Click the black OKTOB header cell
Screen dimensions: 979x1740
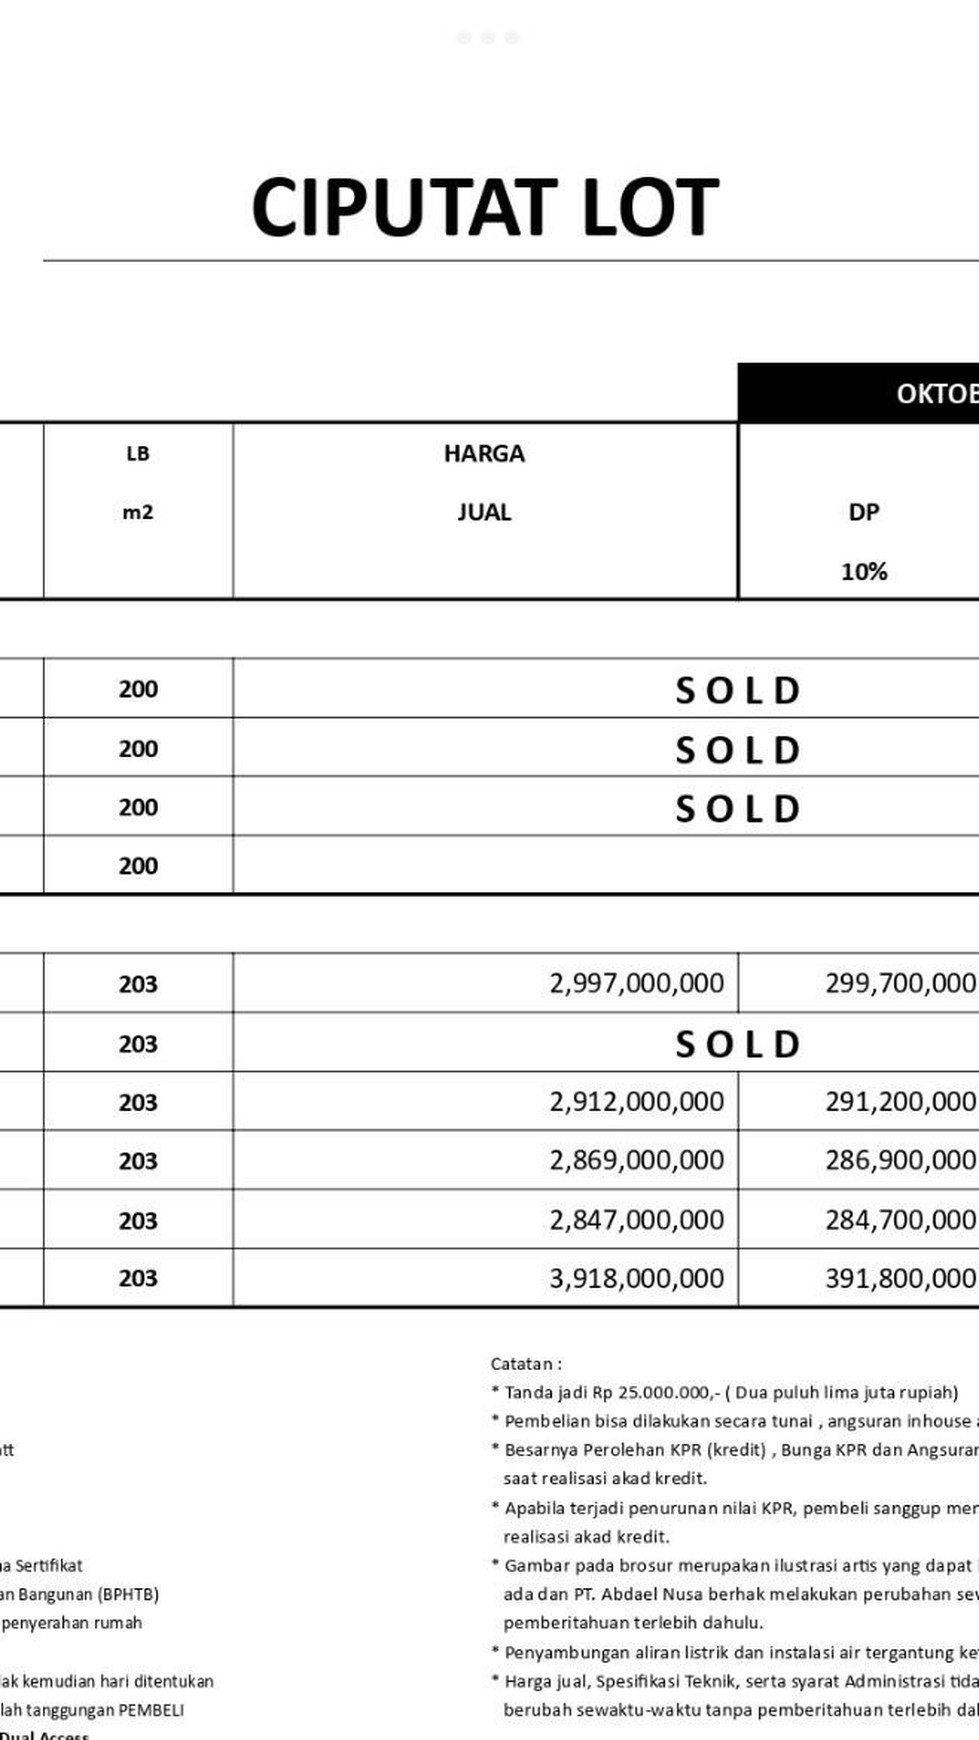[860, 393]
